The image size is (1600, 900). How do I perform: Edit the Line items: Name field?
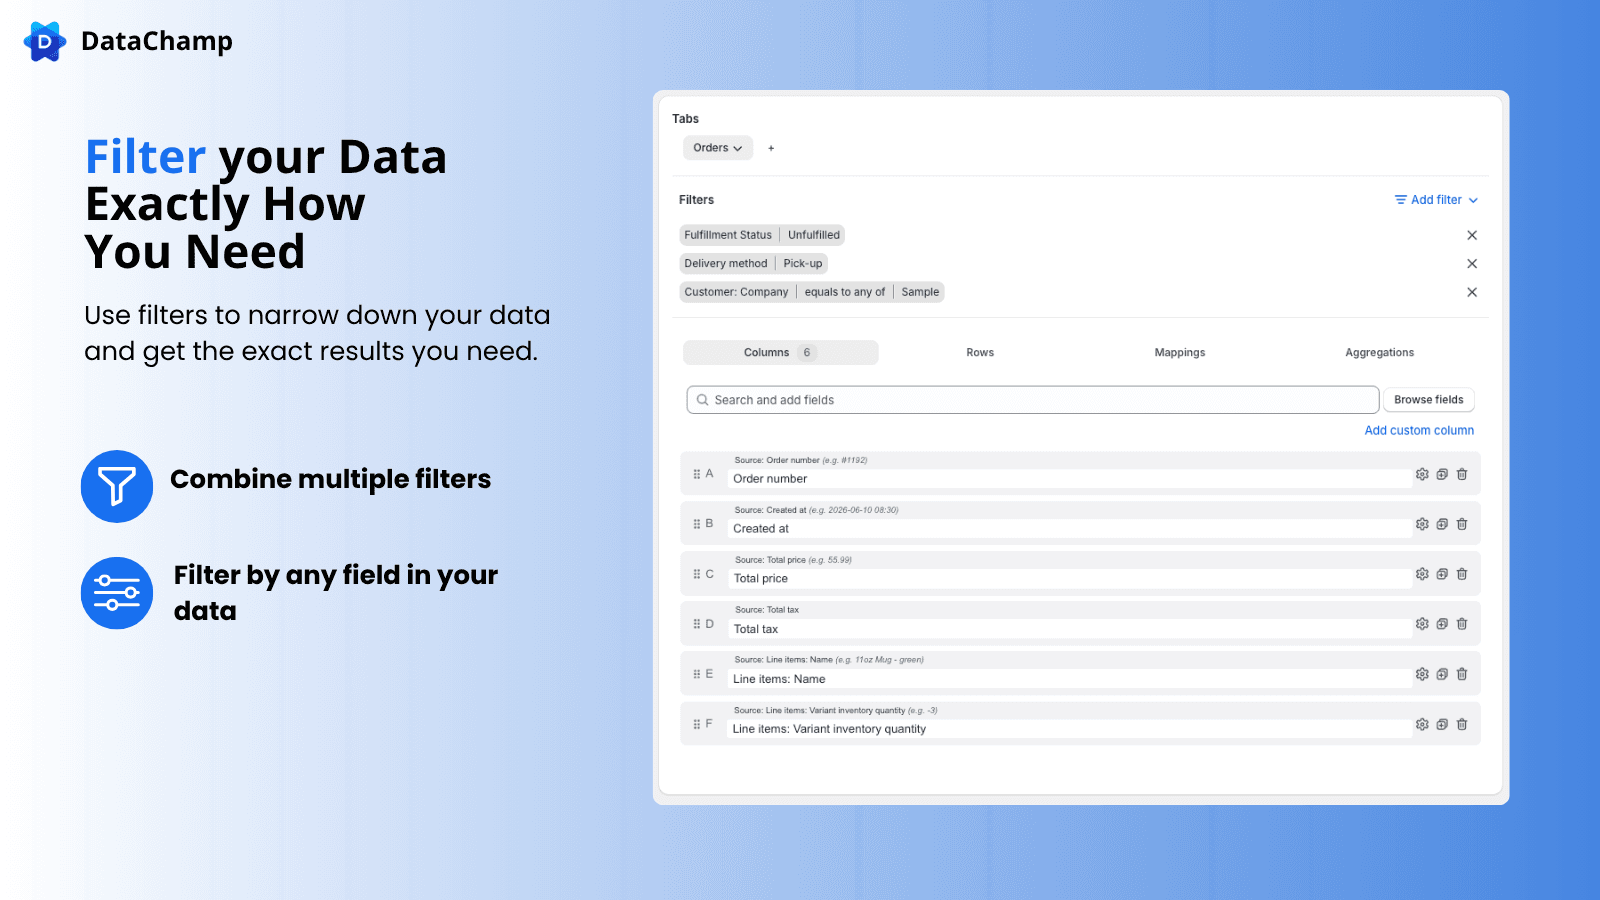(x=1069, y=679)
